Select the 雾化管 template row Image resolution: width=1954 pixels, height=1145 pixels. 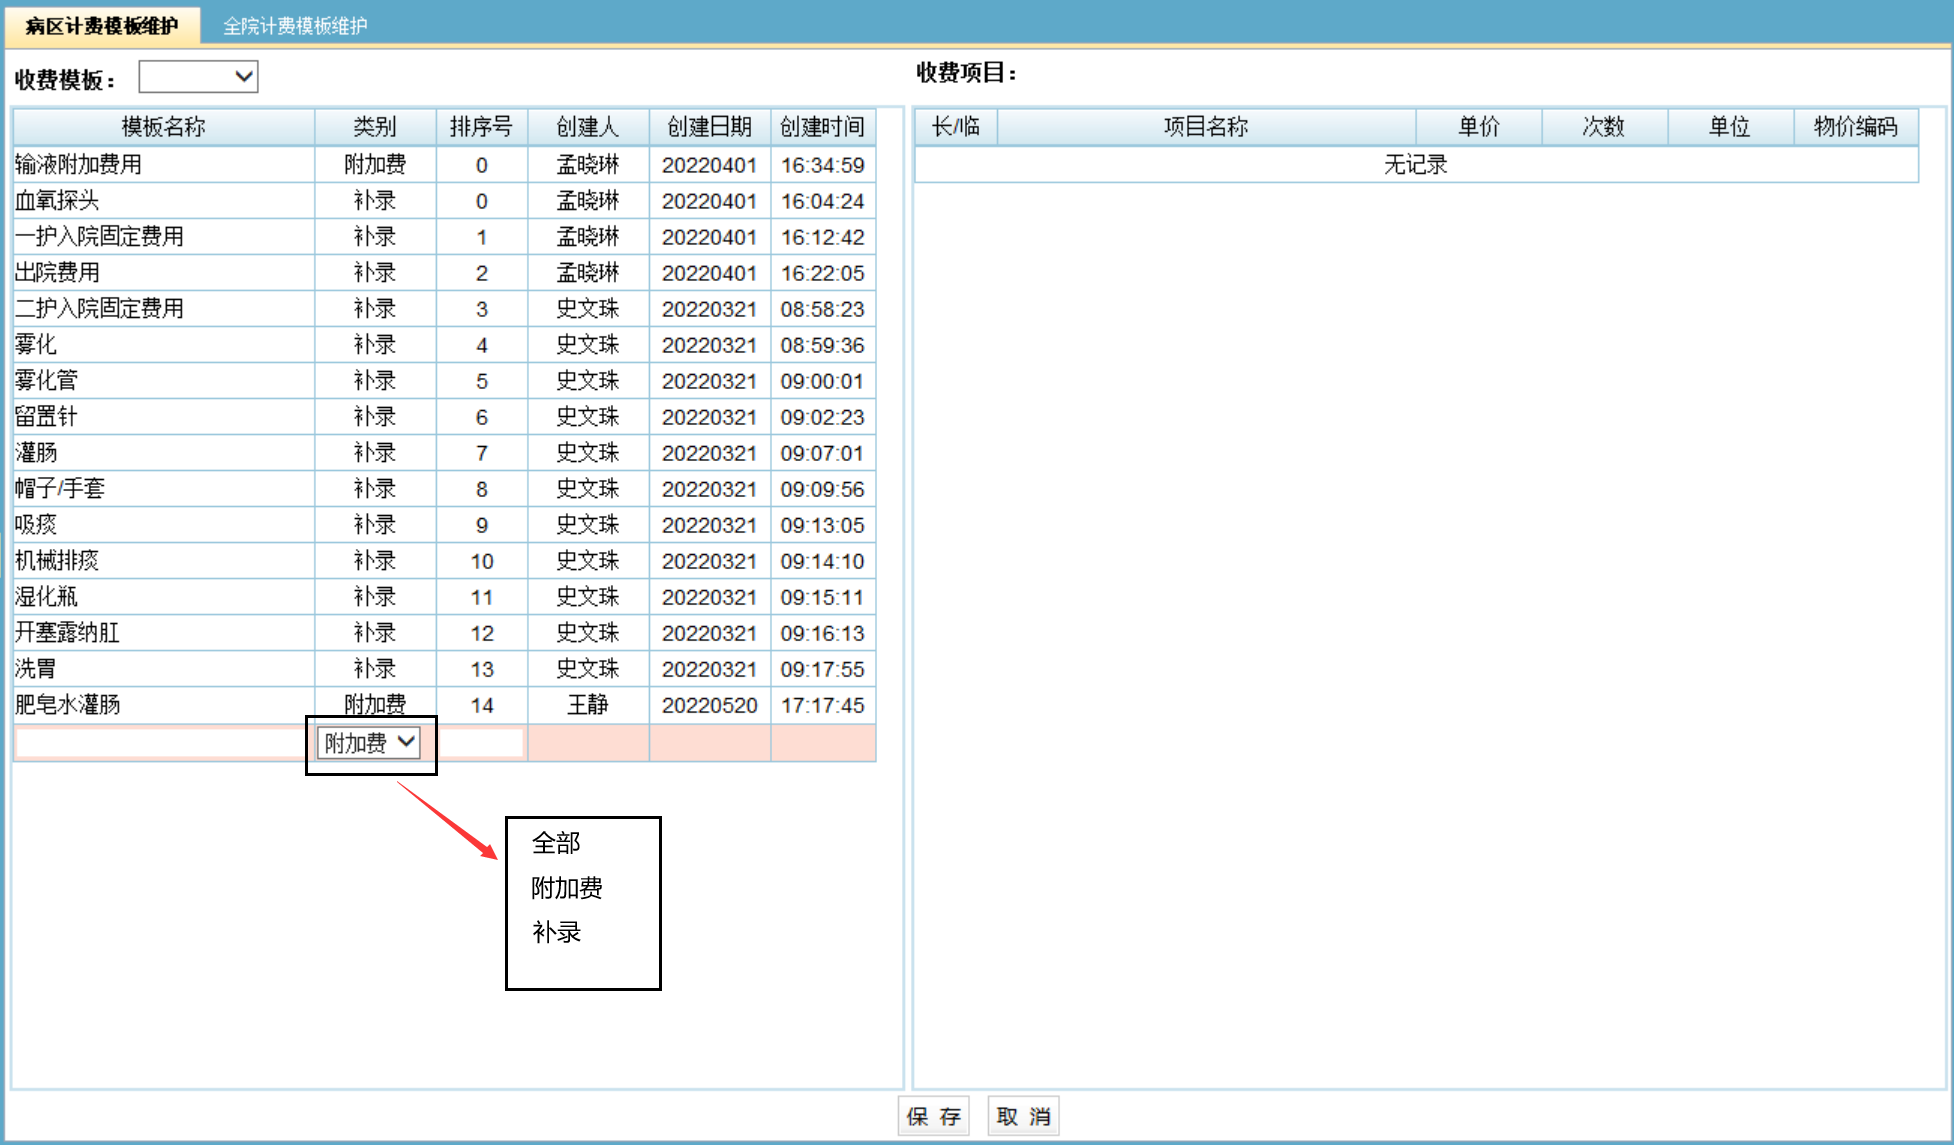click(x=46, y=381)
